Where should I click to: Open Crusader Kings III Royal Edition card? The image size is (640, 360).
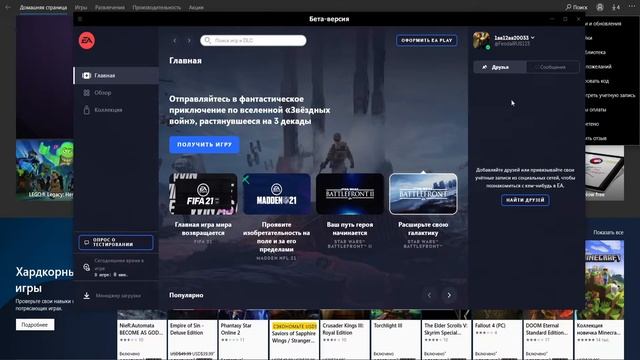(345, 335)
